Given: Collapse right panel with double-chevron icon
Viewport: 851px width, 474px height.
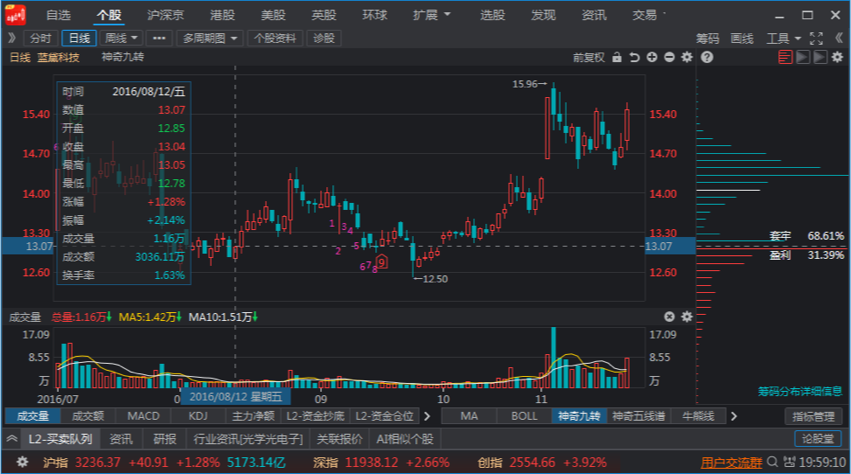Looking at the screenshot, I should coord(839,38).
